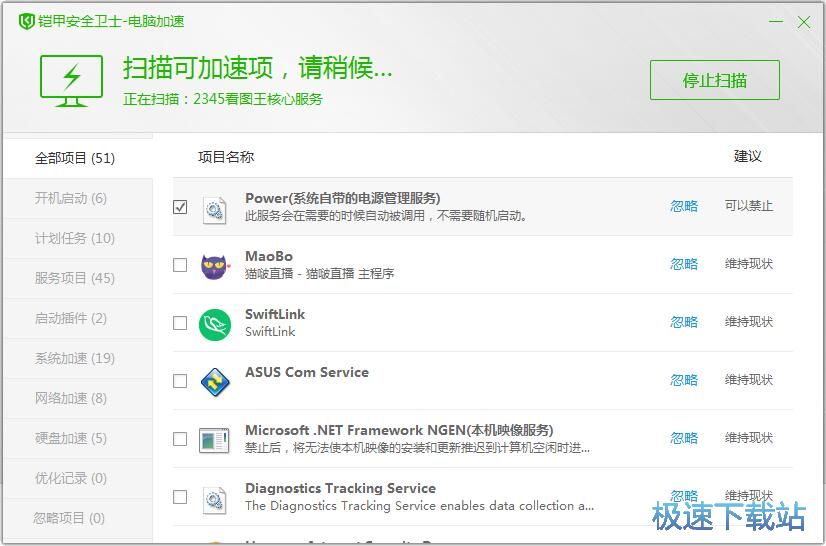Viewport: 826px width, 546px height.
Task: Click the ASUS Com Service diamond icon
Action: tap(215, 382)
